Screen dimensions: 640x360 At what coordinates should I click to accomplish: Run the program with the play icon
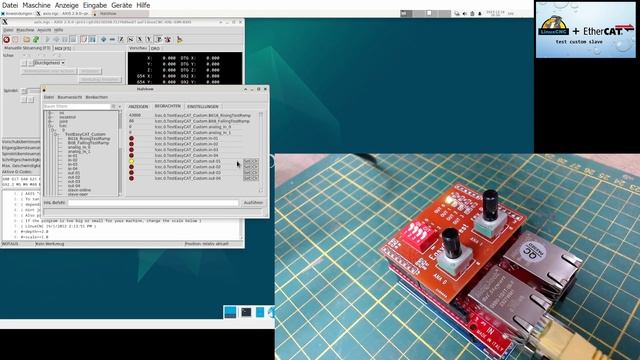pos(47,40)
